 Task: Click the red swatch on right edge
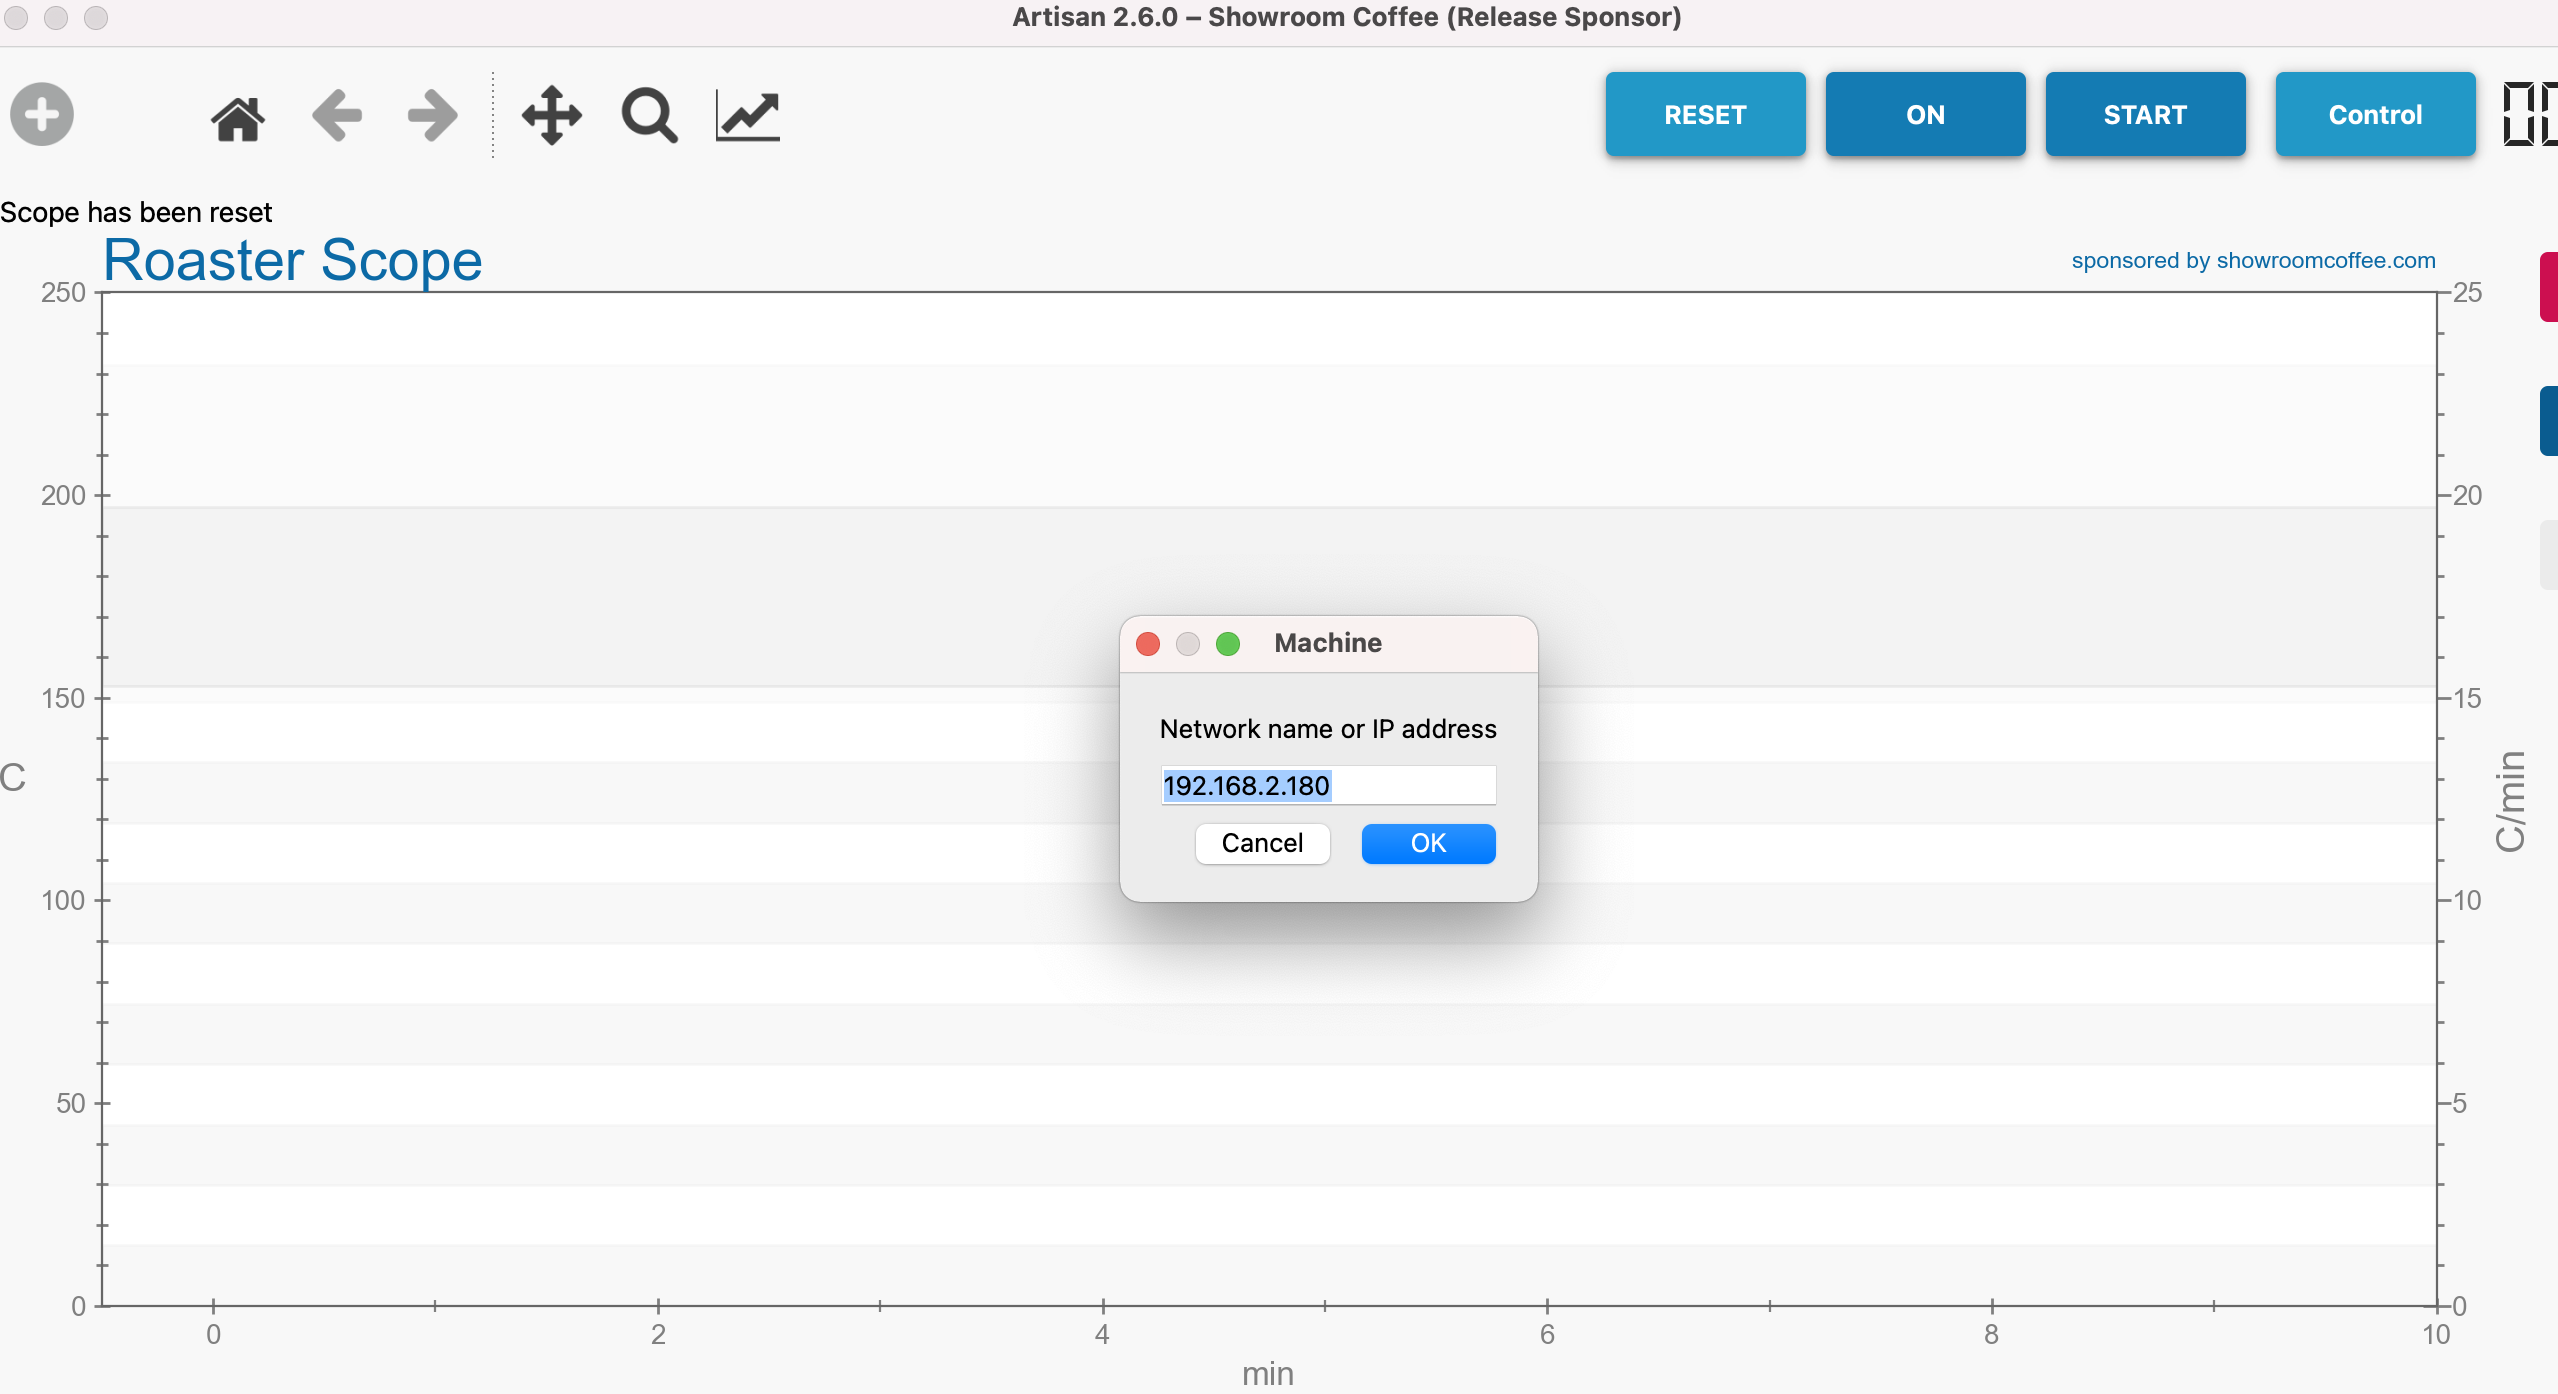2548,287
